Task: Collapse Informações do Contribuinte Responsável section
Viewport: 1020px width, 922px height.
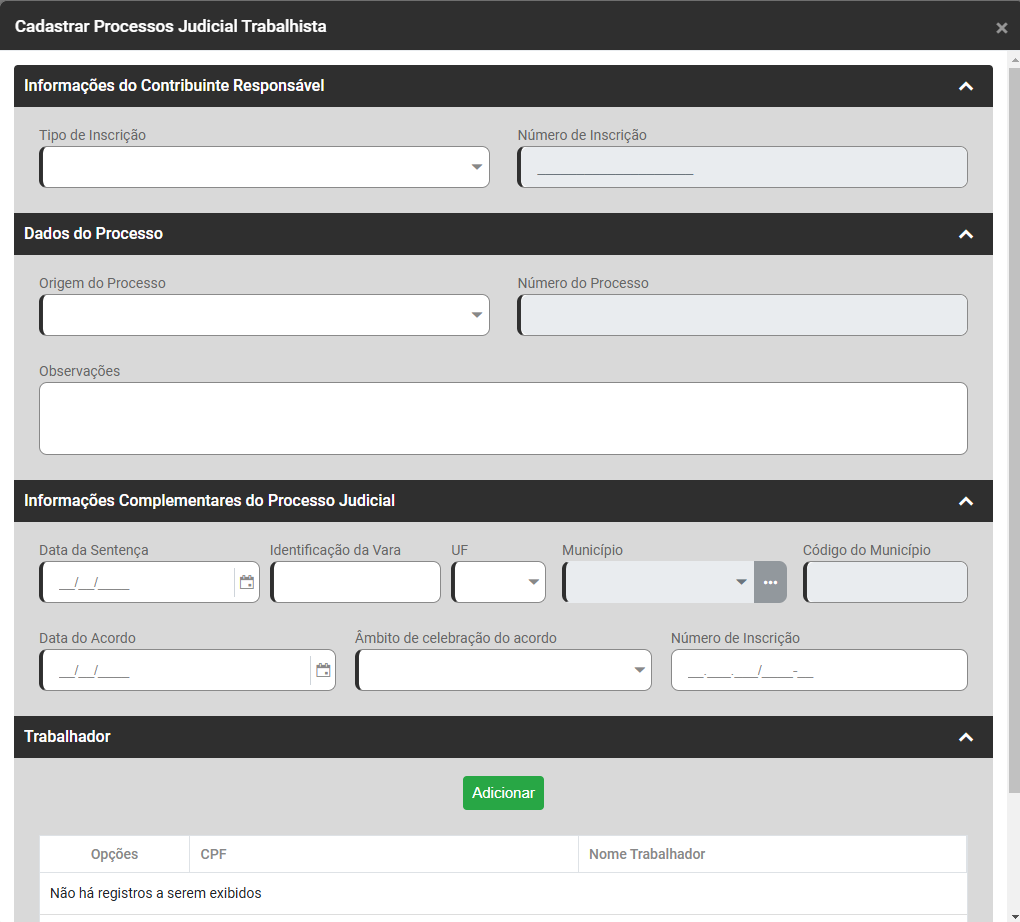Action: click(x=965, y=86)
